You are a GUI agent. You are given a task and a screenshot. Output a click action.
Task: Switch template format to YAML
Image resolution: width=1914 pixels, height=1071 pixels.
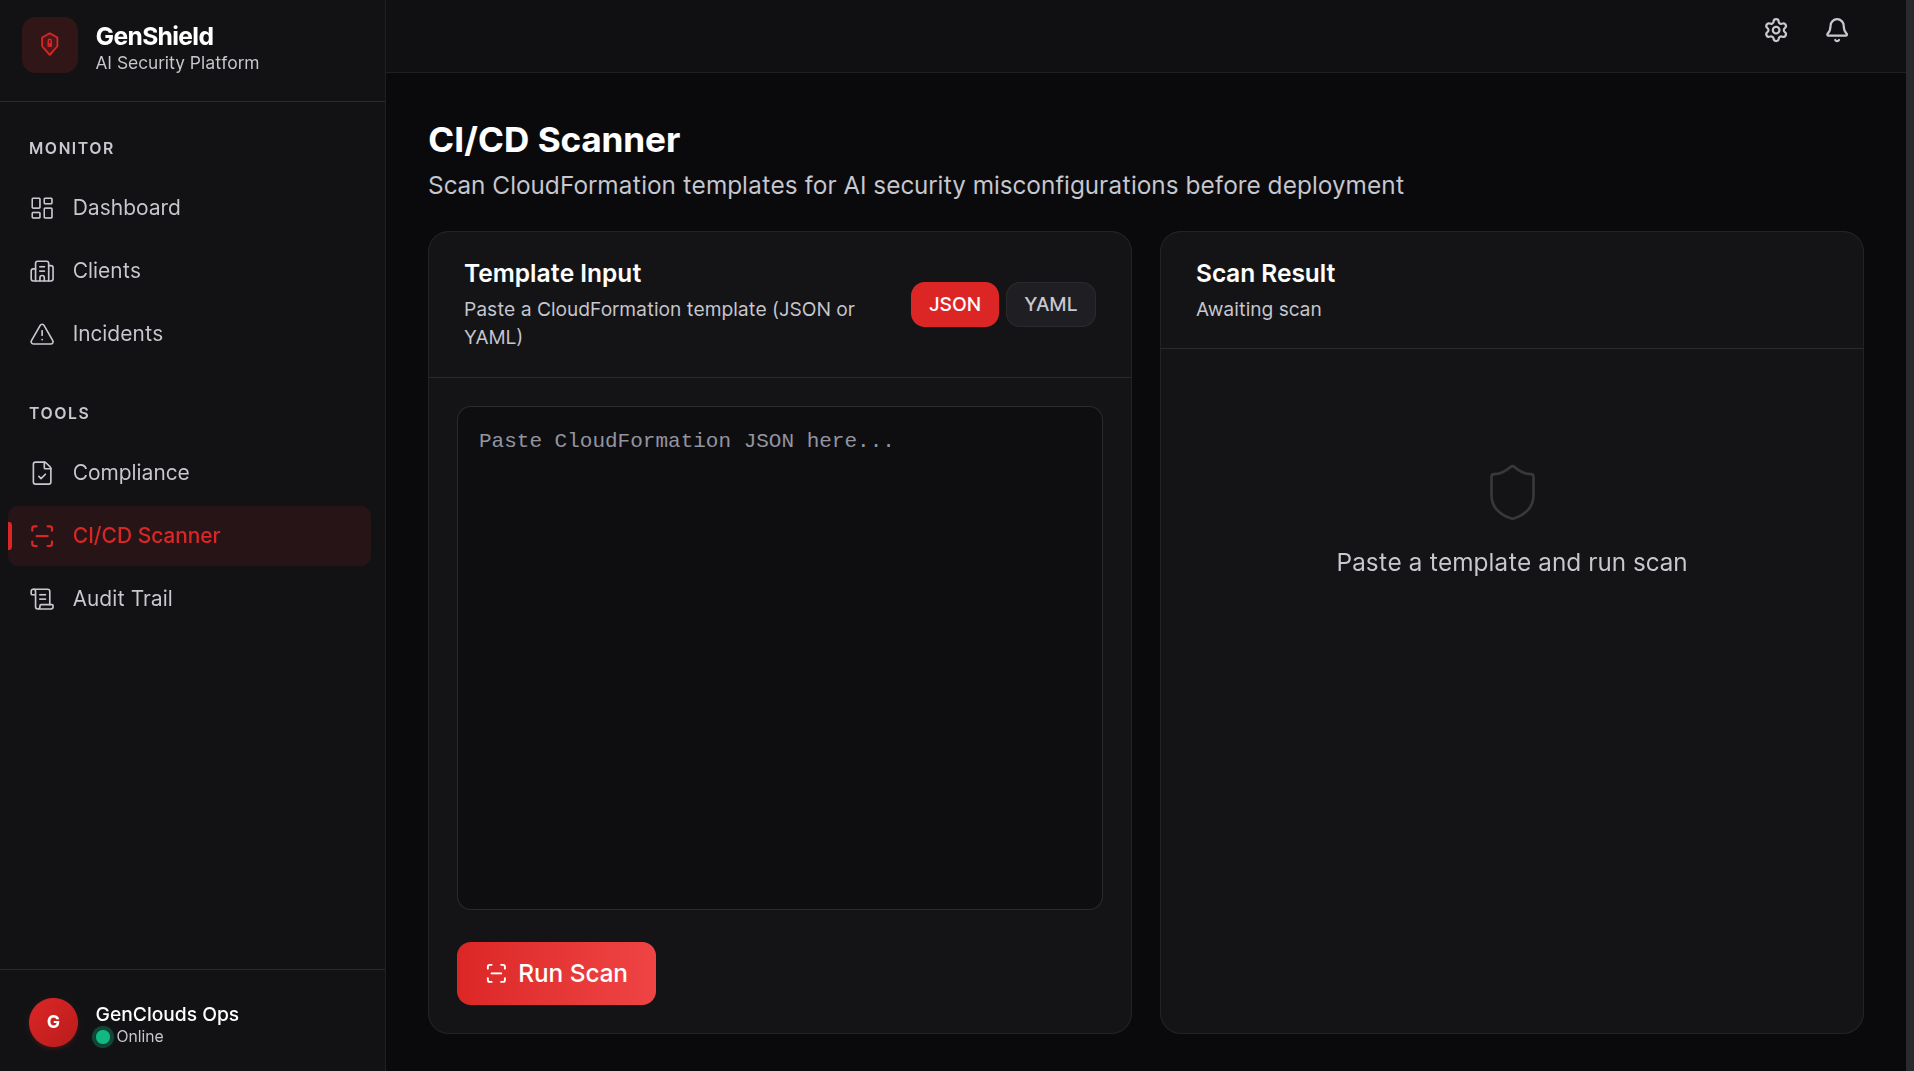(x=1050, y=305)
